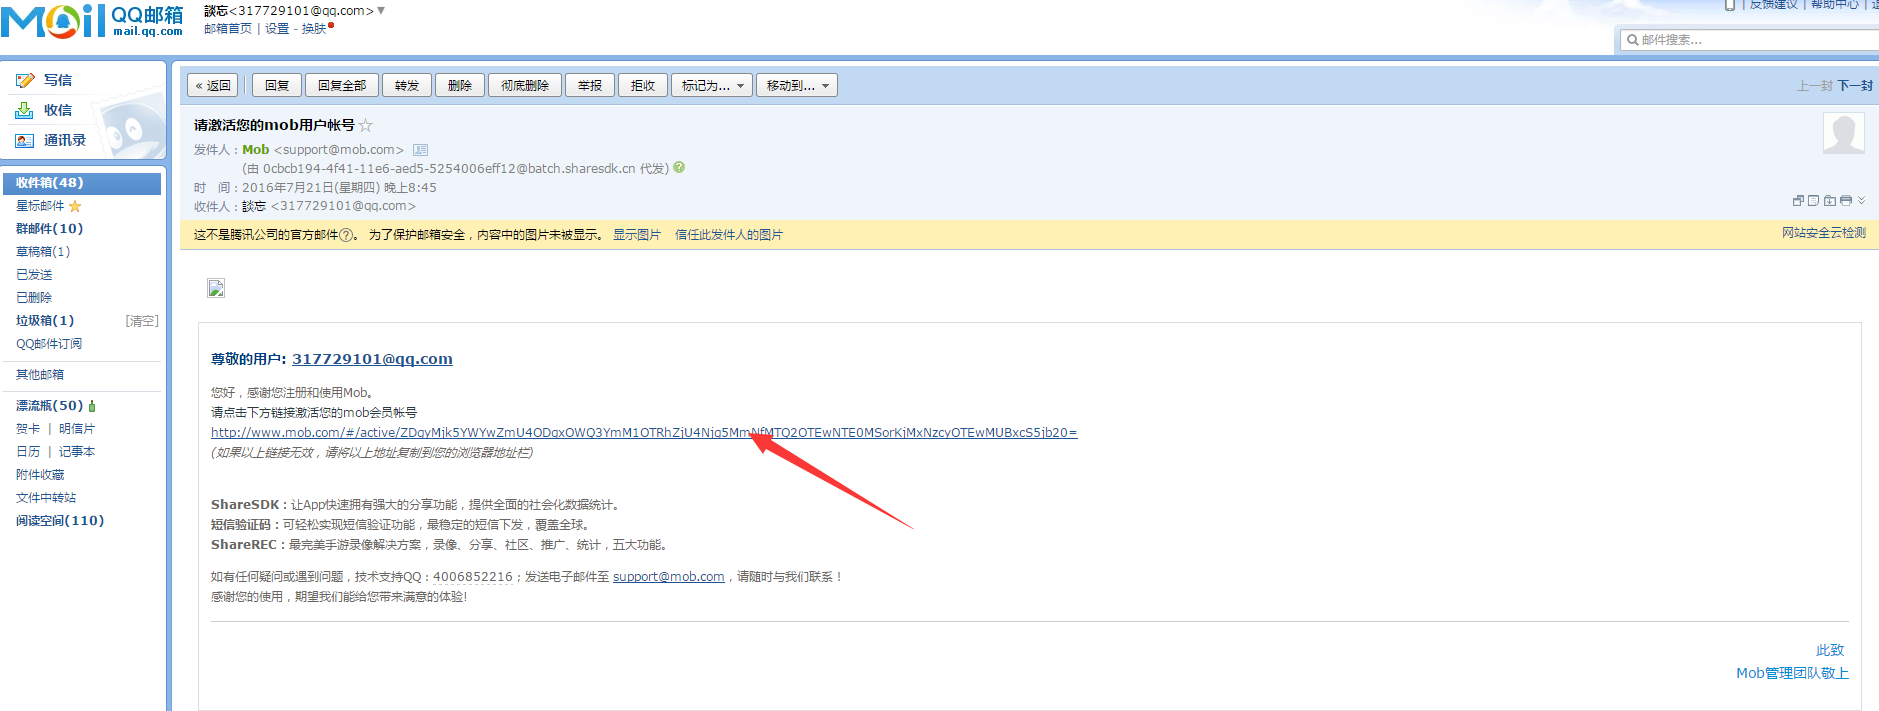The height and width of the screenshot is (711, 1879).
Task: Open QQ邮件订阅 subscriptions
Action: tap(49, 344)
